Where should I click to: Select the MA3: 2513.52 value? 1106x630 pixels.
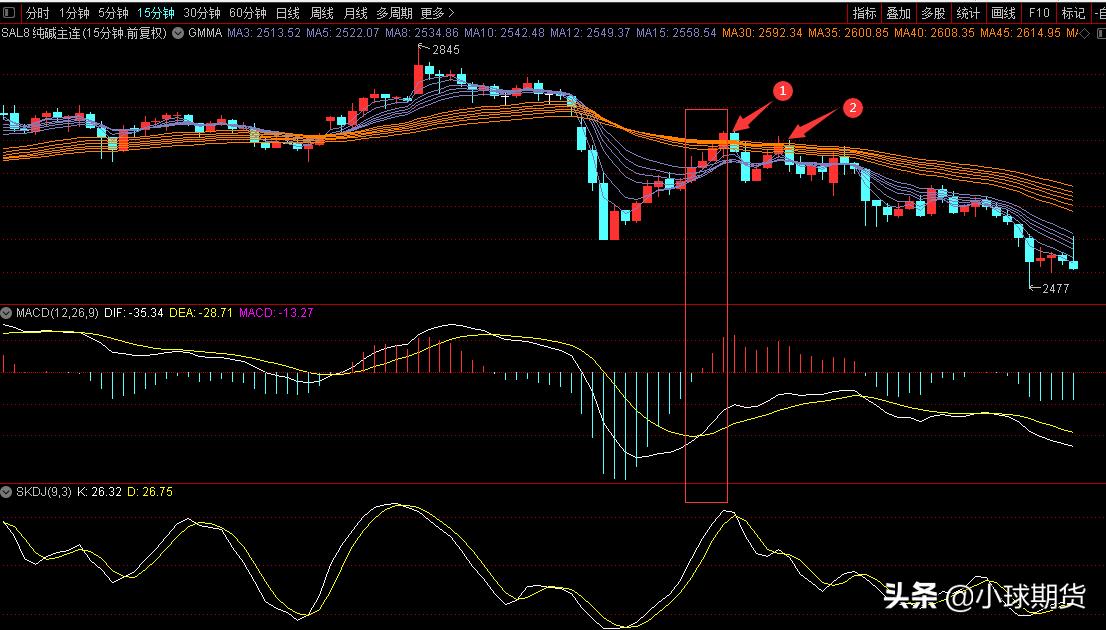264,32
